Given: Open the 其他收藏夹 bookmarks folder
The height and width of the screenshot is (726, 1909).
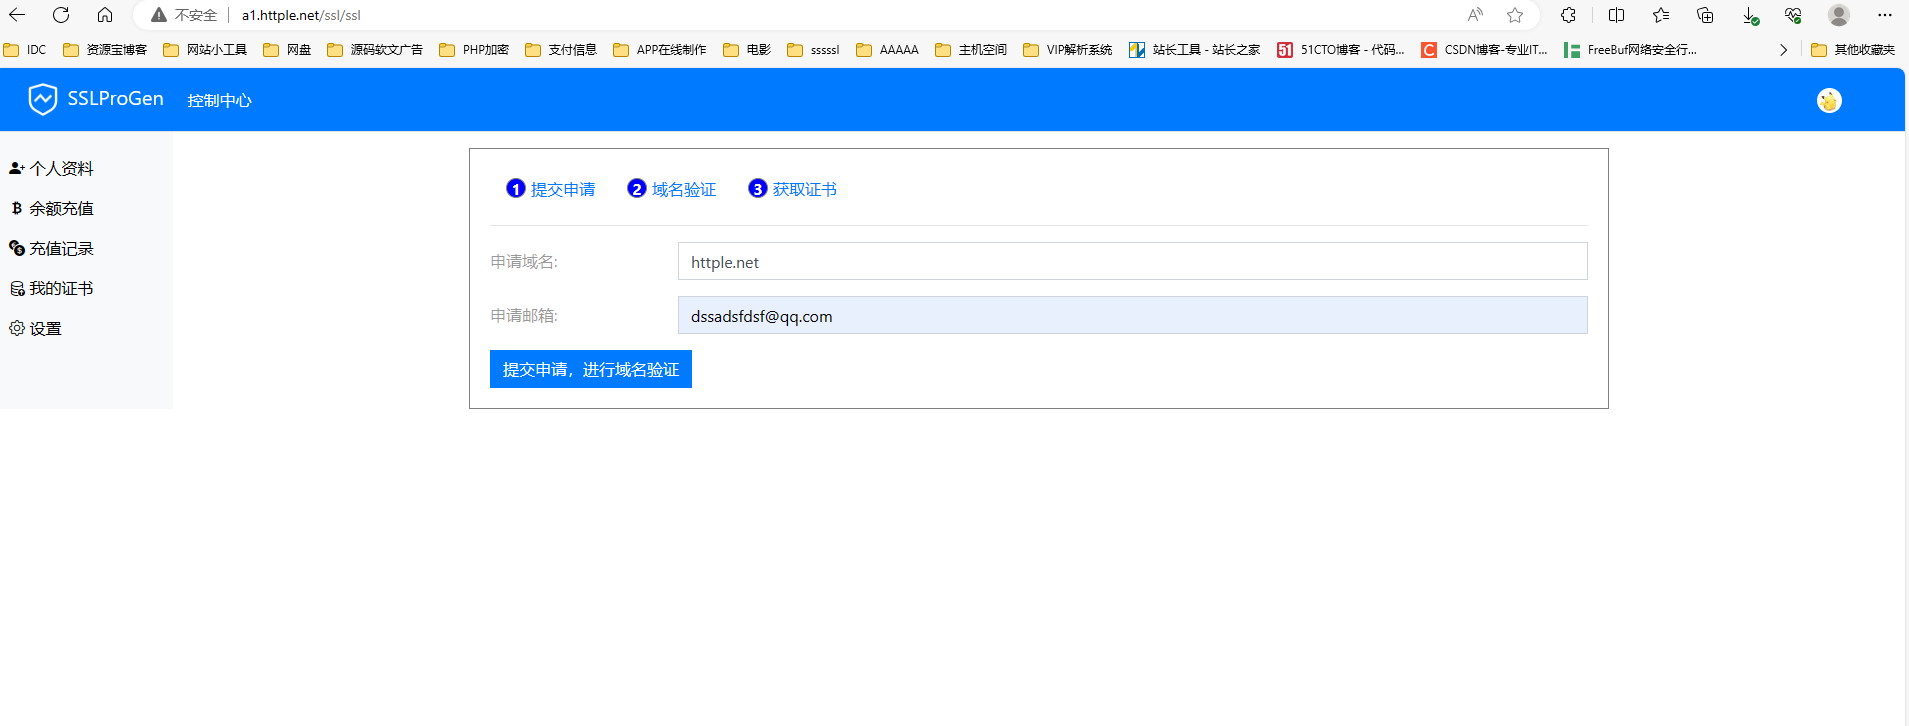Looking at the screenshot, I should click(x=1853, y=50).
